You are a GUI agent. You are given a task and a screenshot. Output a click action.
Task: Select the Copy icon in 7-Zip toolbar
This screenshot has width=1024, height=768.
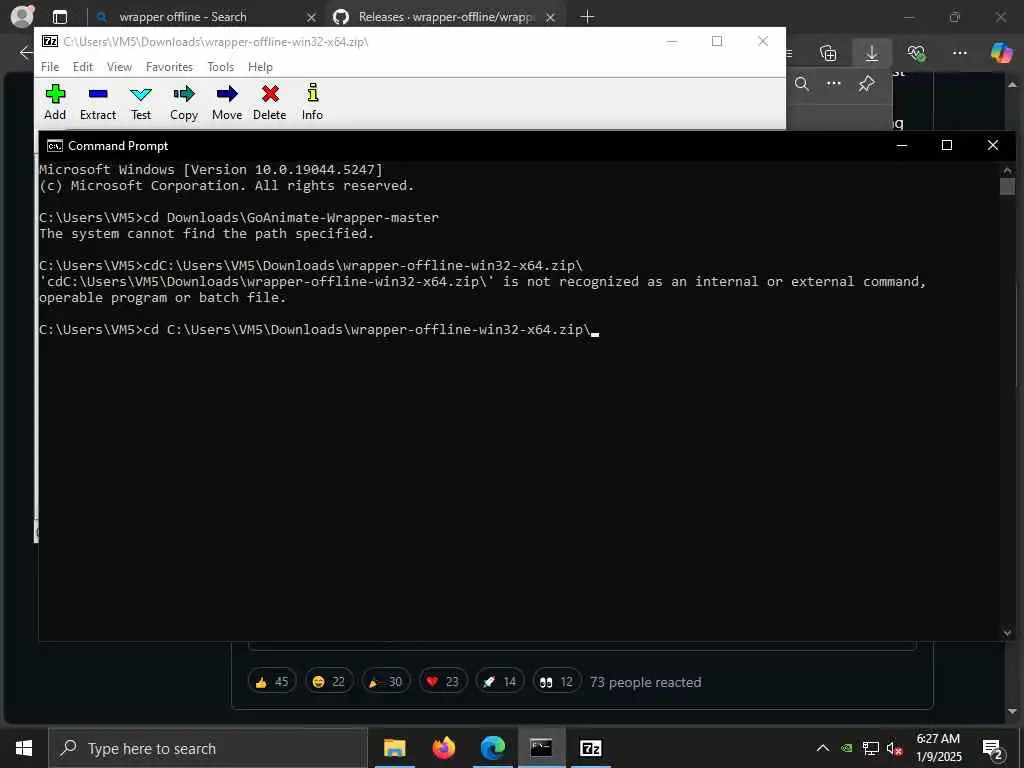184,103
